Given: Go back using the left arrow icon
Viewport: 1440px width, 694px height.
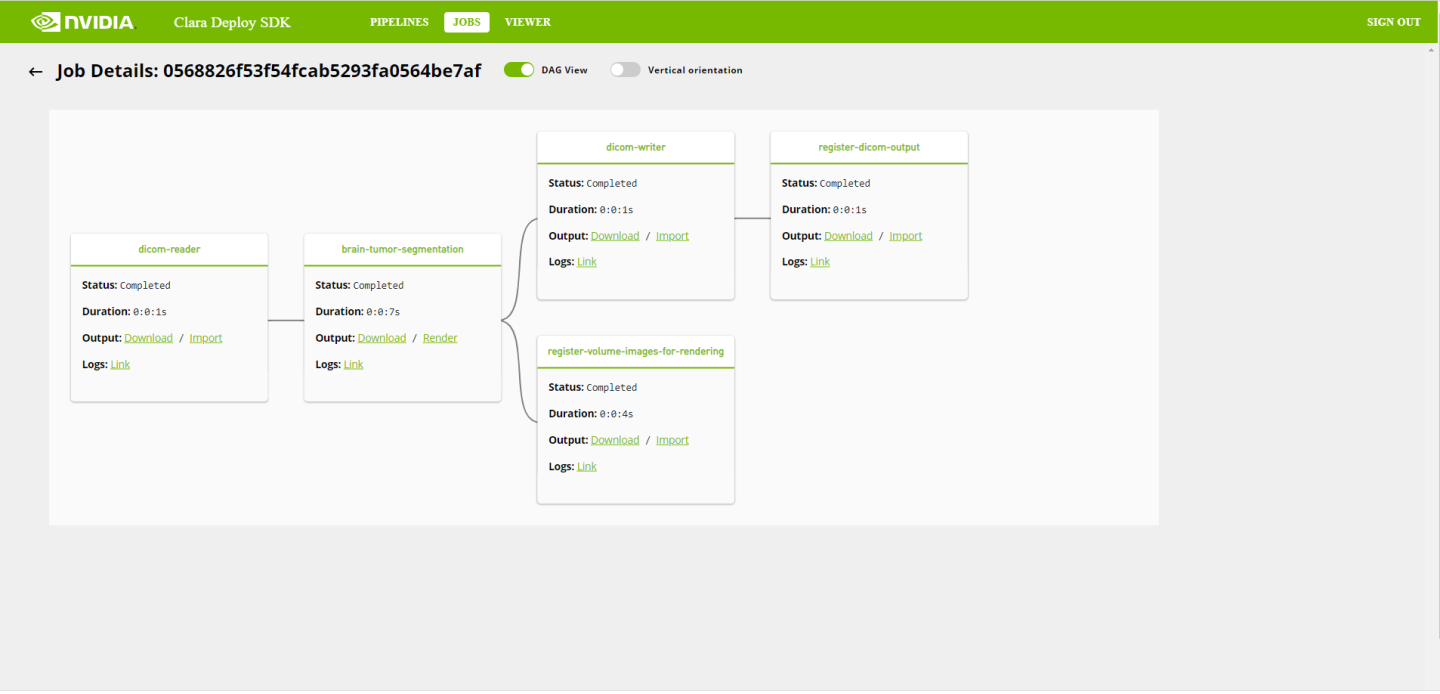Looking at the screenshot, I should pyautogui.click(x=36, y=72).
